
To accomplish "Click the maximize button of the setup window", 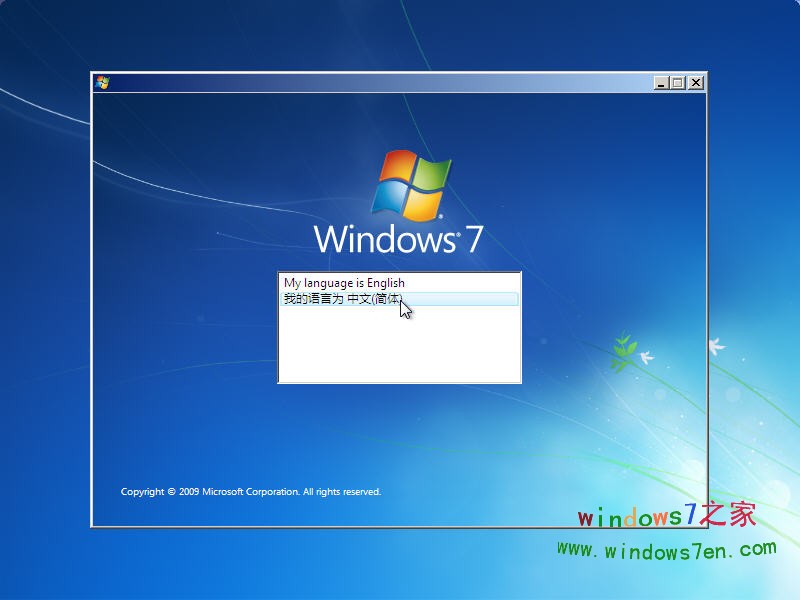I will 676,82.
